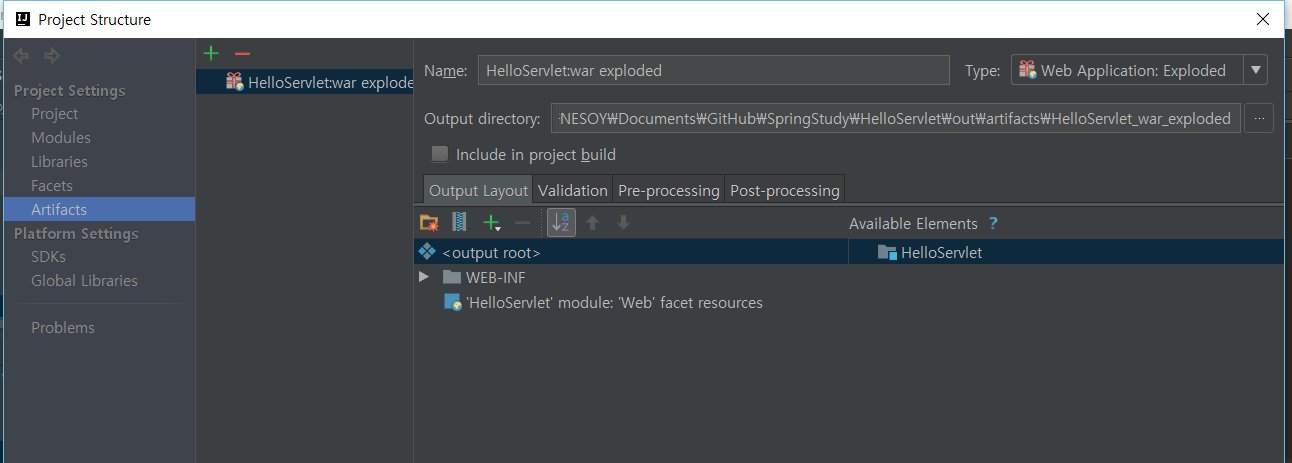Remove the selected artifact with the red minus
The image size is (1292, 463).
coord(242,53)
